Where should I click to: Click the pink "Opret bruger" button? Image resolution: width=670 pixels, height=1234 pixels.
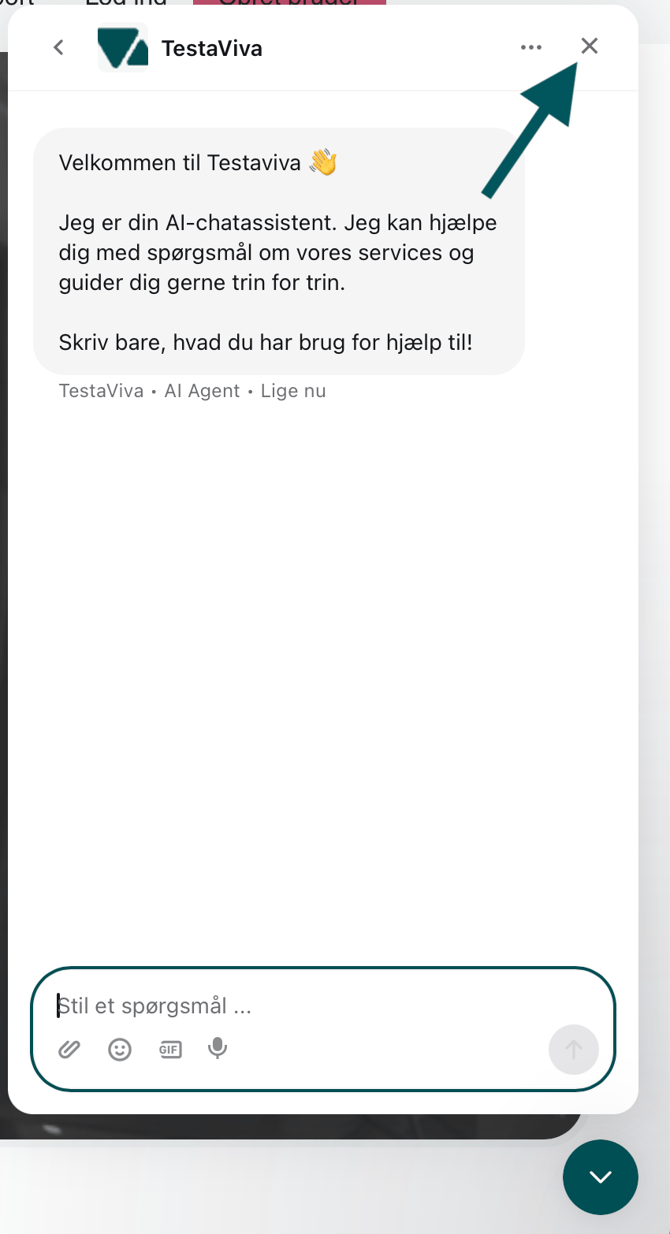[x=289, y=3]
